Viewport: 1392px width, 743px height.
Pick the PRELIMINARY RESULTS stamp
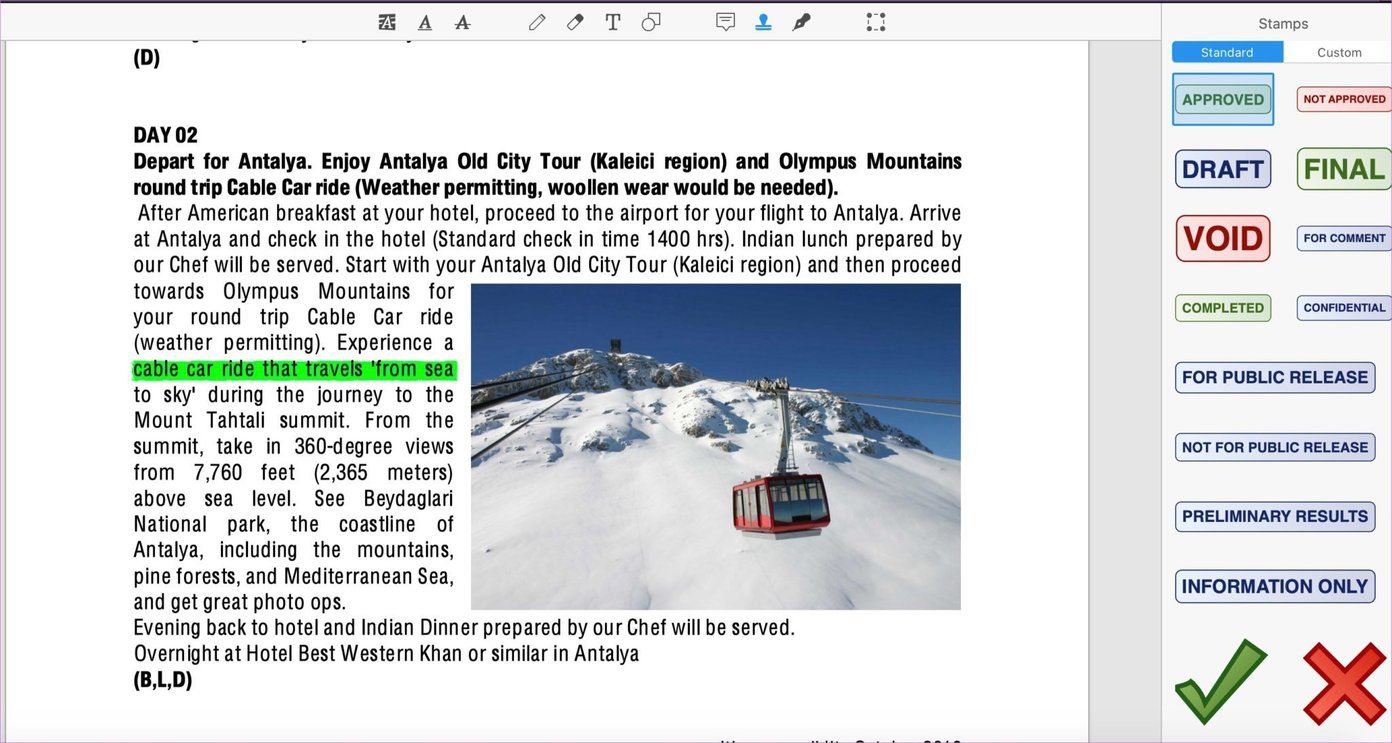(1275, 516)
